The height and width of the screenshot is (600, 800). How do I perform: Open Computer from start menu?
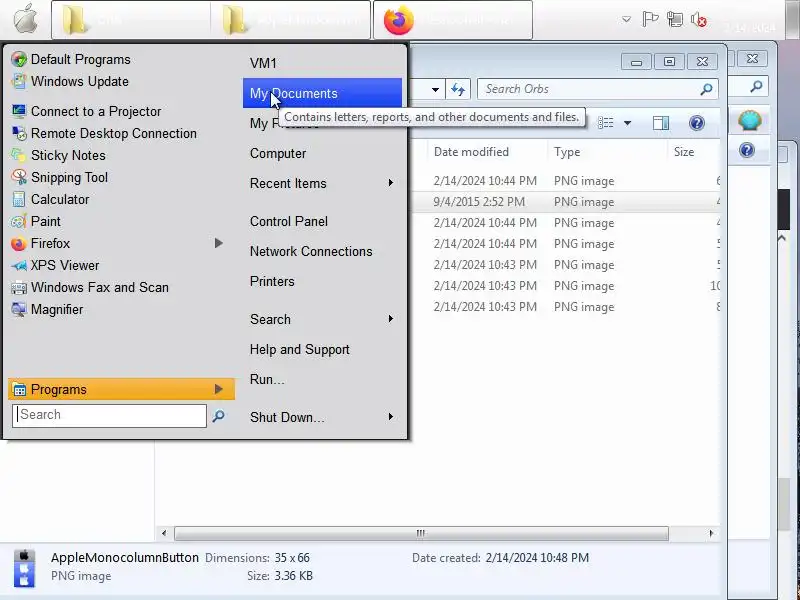278,154
